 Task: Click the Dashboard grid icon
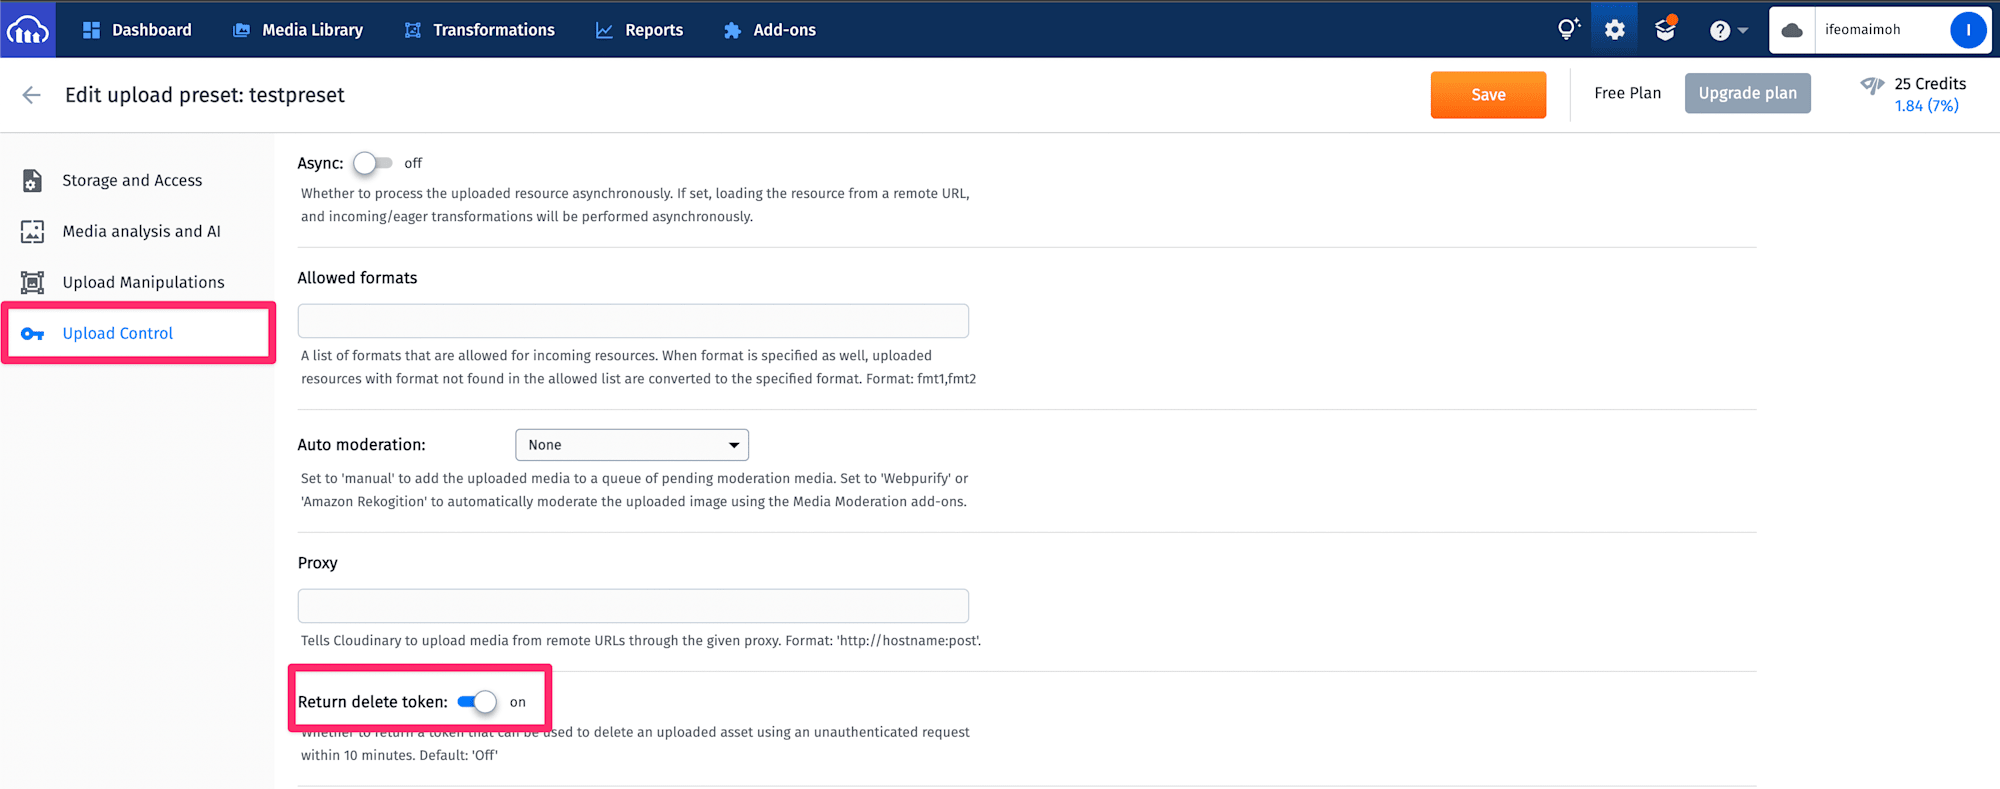(x=91, y=30)
